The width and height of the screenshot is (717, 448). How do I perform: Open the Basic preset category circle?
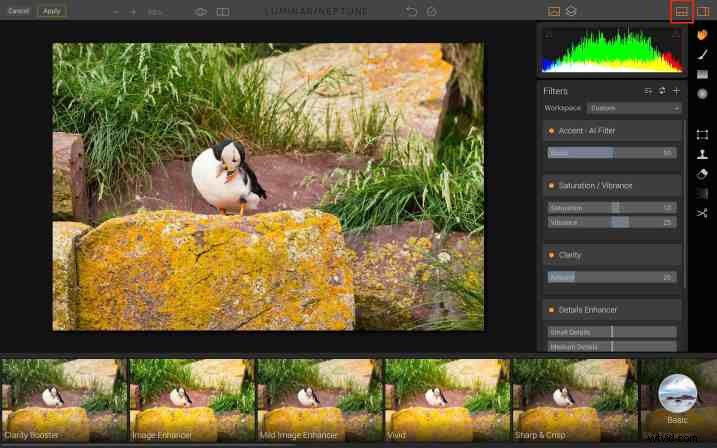click(x=677, y=393)
